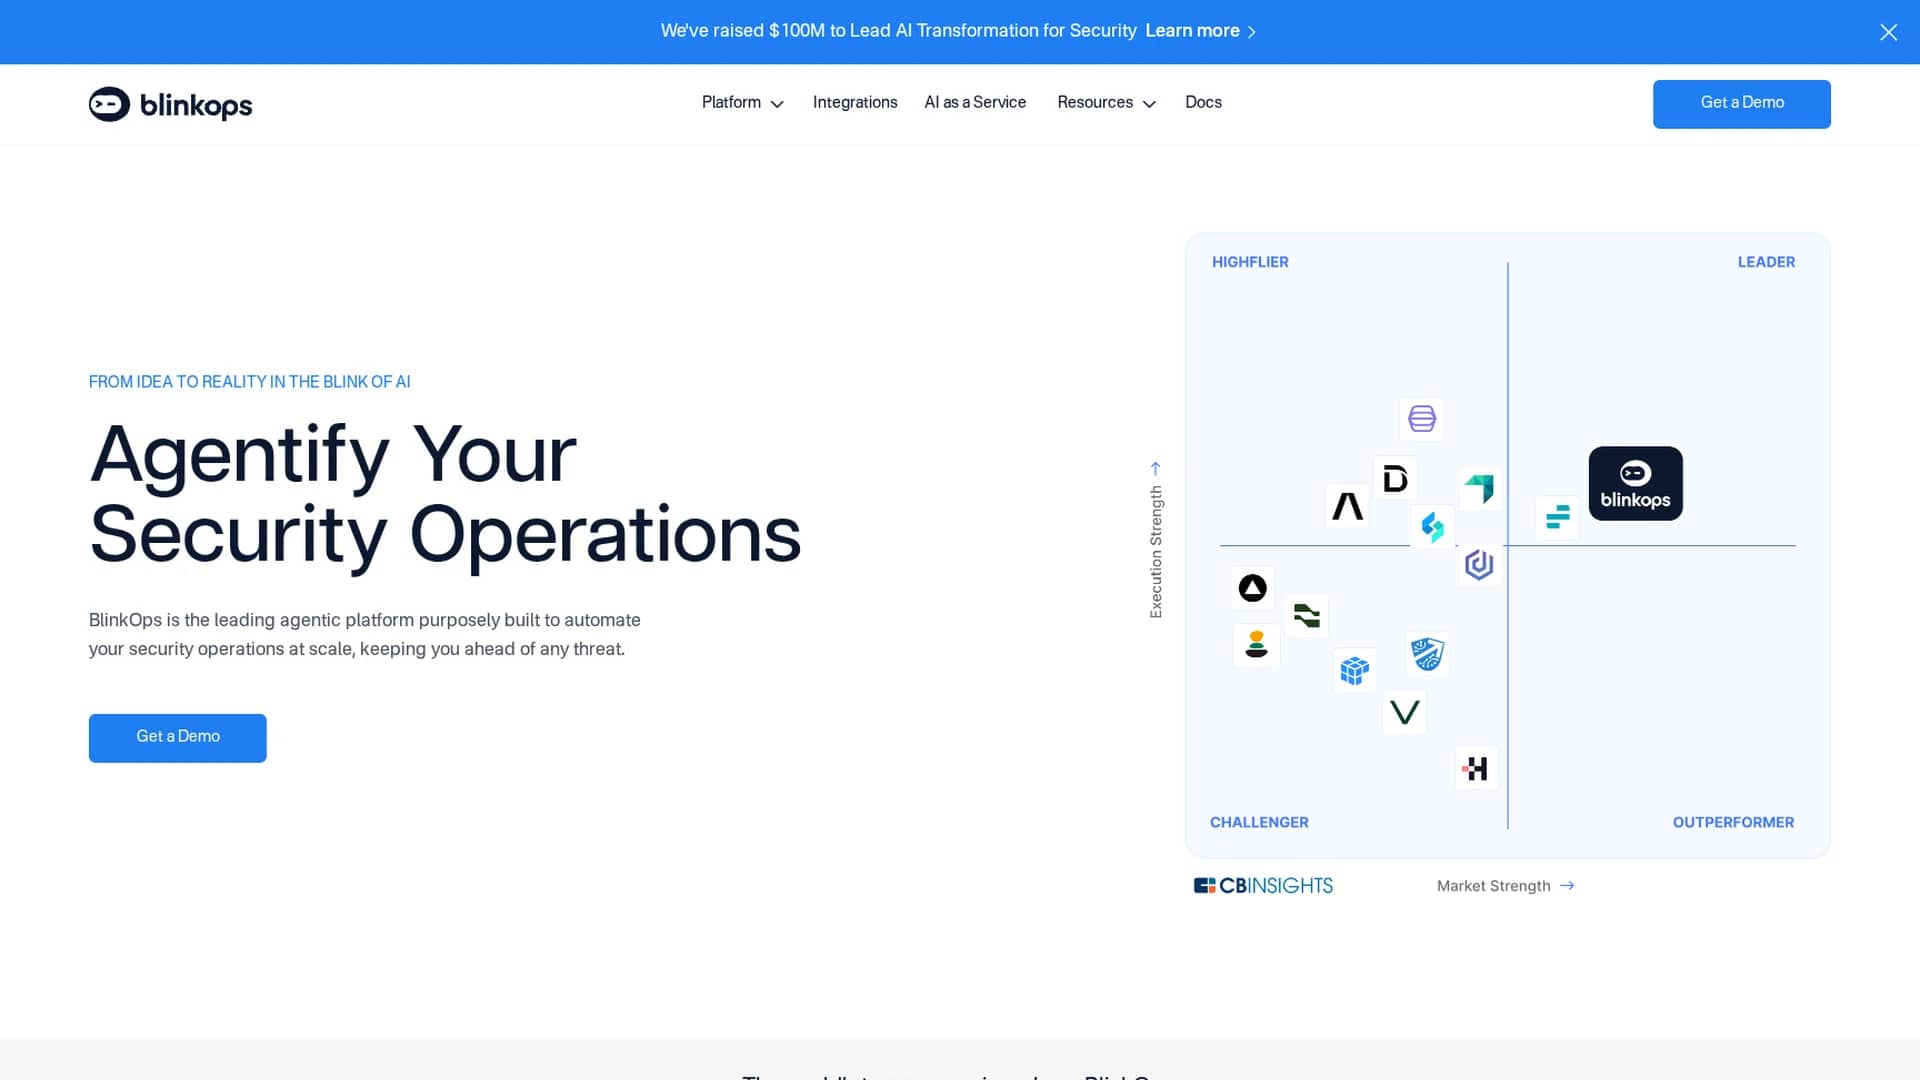Viewport: 1920px width, 1080px height.
Task: Click the header Get a Demo button
Action: click(x=1741, y=104)
